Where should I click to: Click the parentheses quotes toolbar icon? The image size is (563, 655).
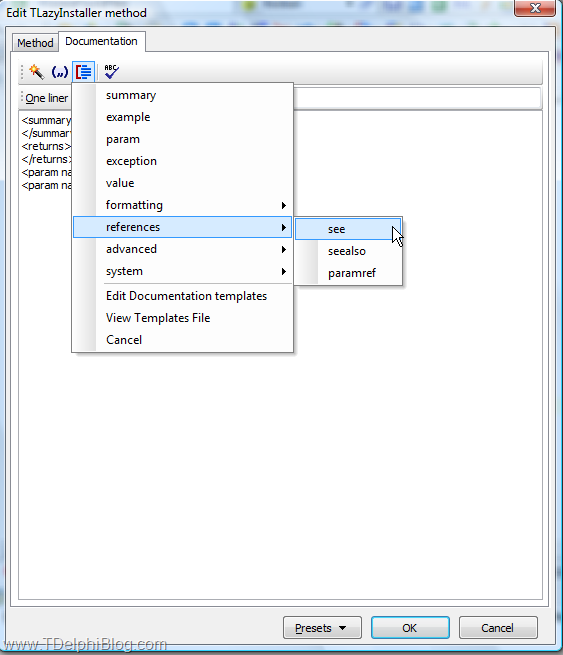pyautogui.click(x=60, y=72)
